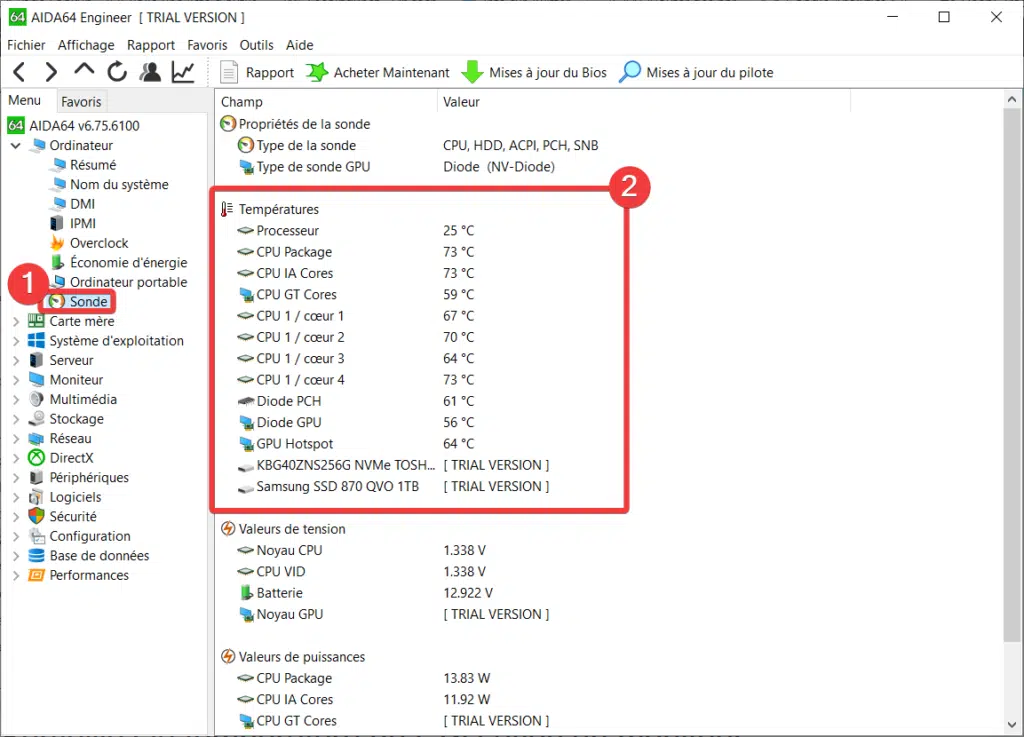The height and width of the screenshot is (737, 1024).
Task: Expand the Configuration node
Action: point(16,537)
